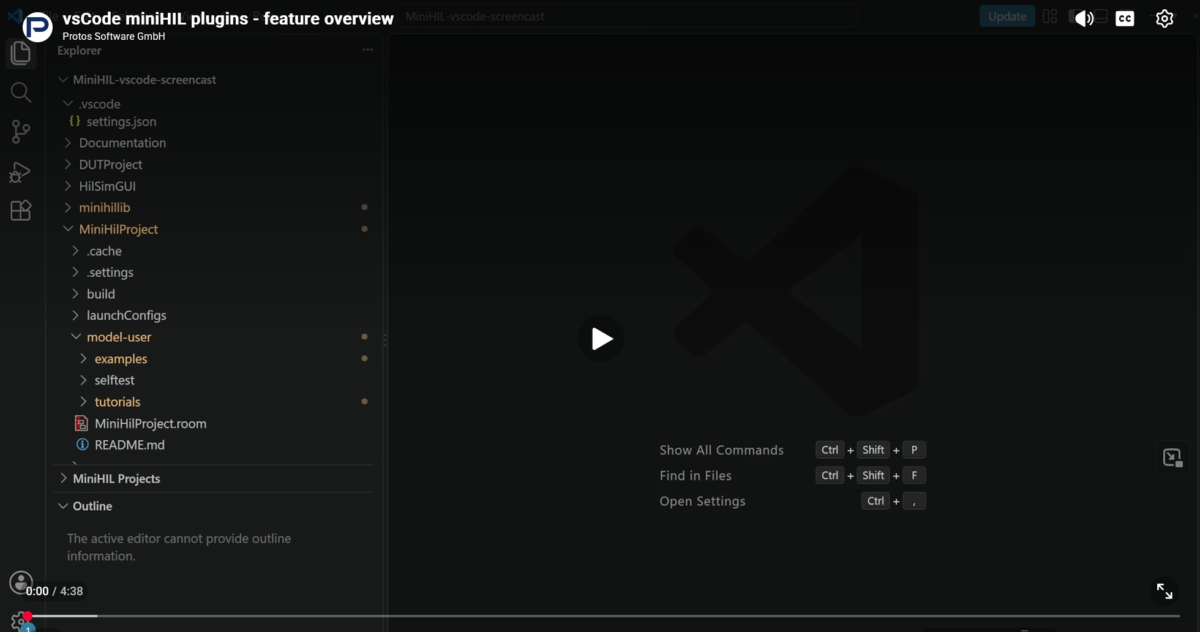This screenshot has width=1200, height=632.
Task: Toggle the panel layout icon in title bar
Action: click(1100, 16)
